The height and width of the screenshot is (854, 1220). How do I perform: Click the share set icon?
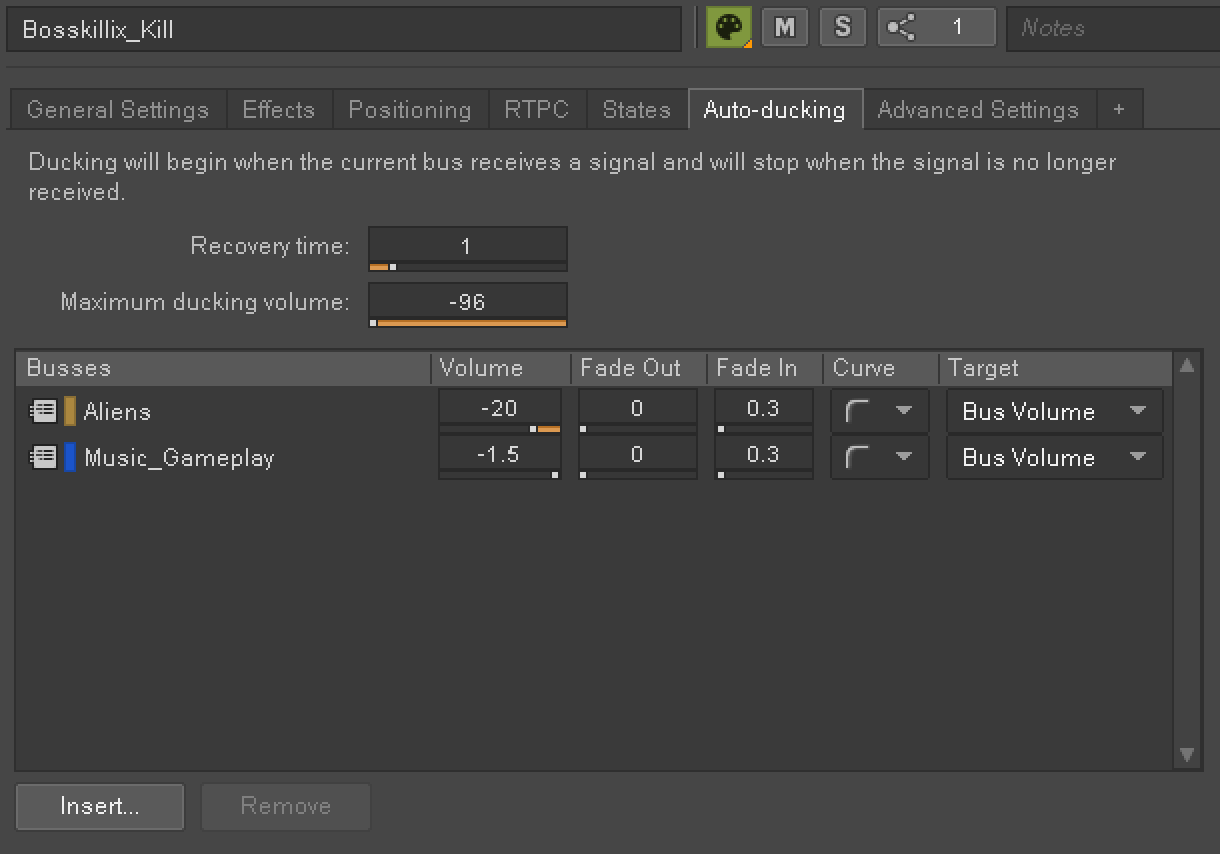(901, 28)
